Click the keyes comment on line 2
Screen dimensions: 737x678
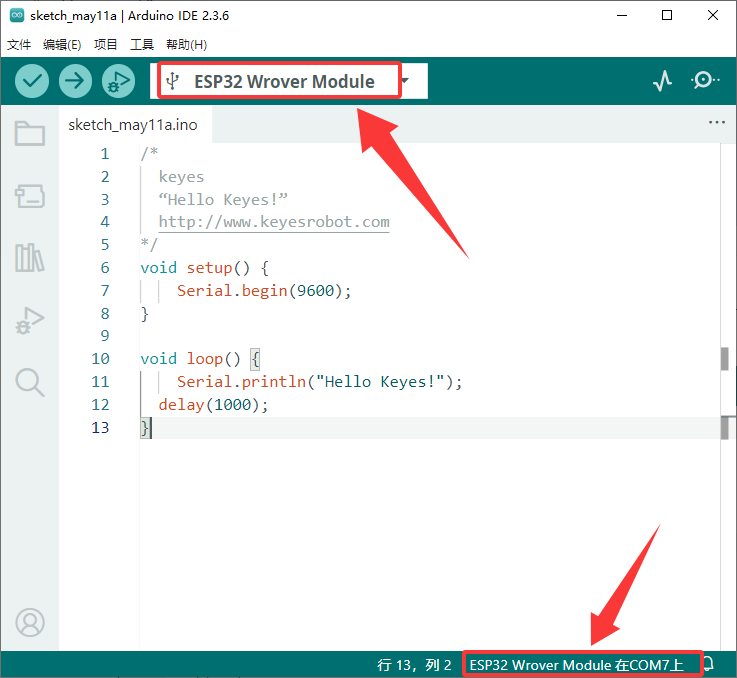[x=181, y=177]
